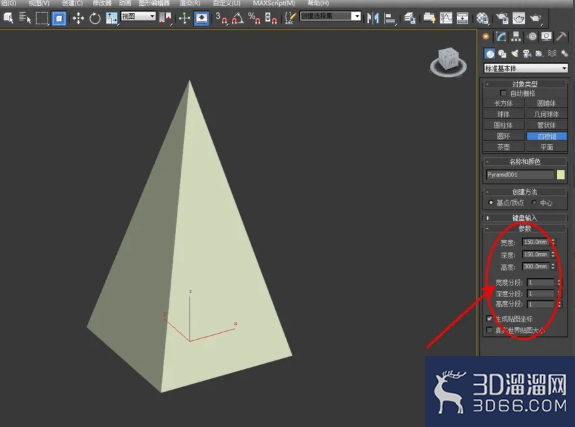Choose the rectangular selection region tool
The height and width of the screenshot is (427, 575).
pyautogui.click(x=42, y=18)
